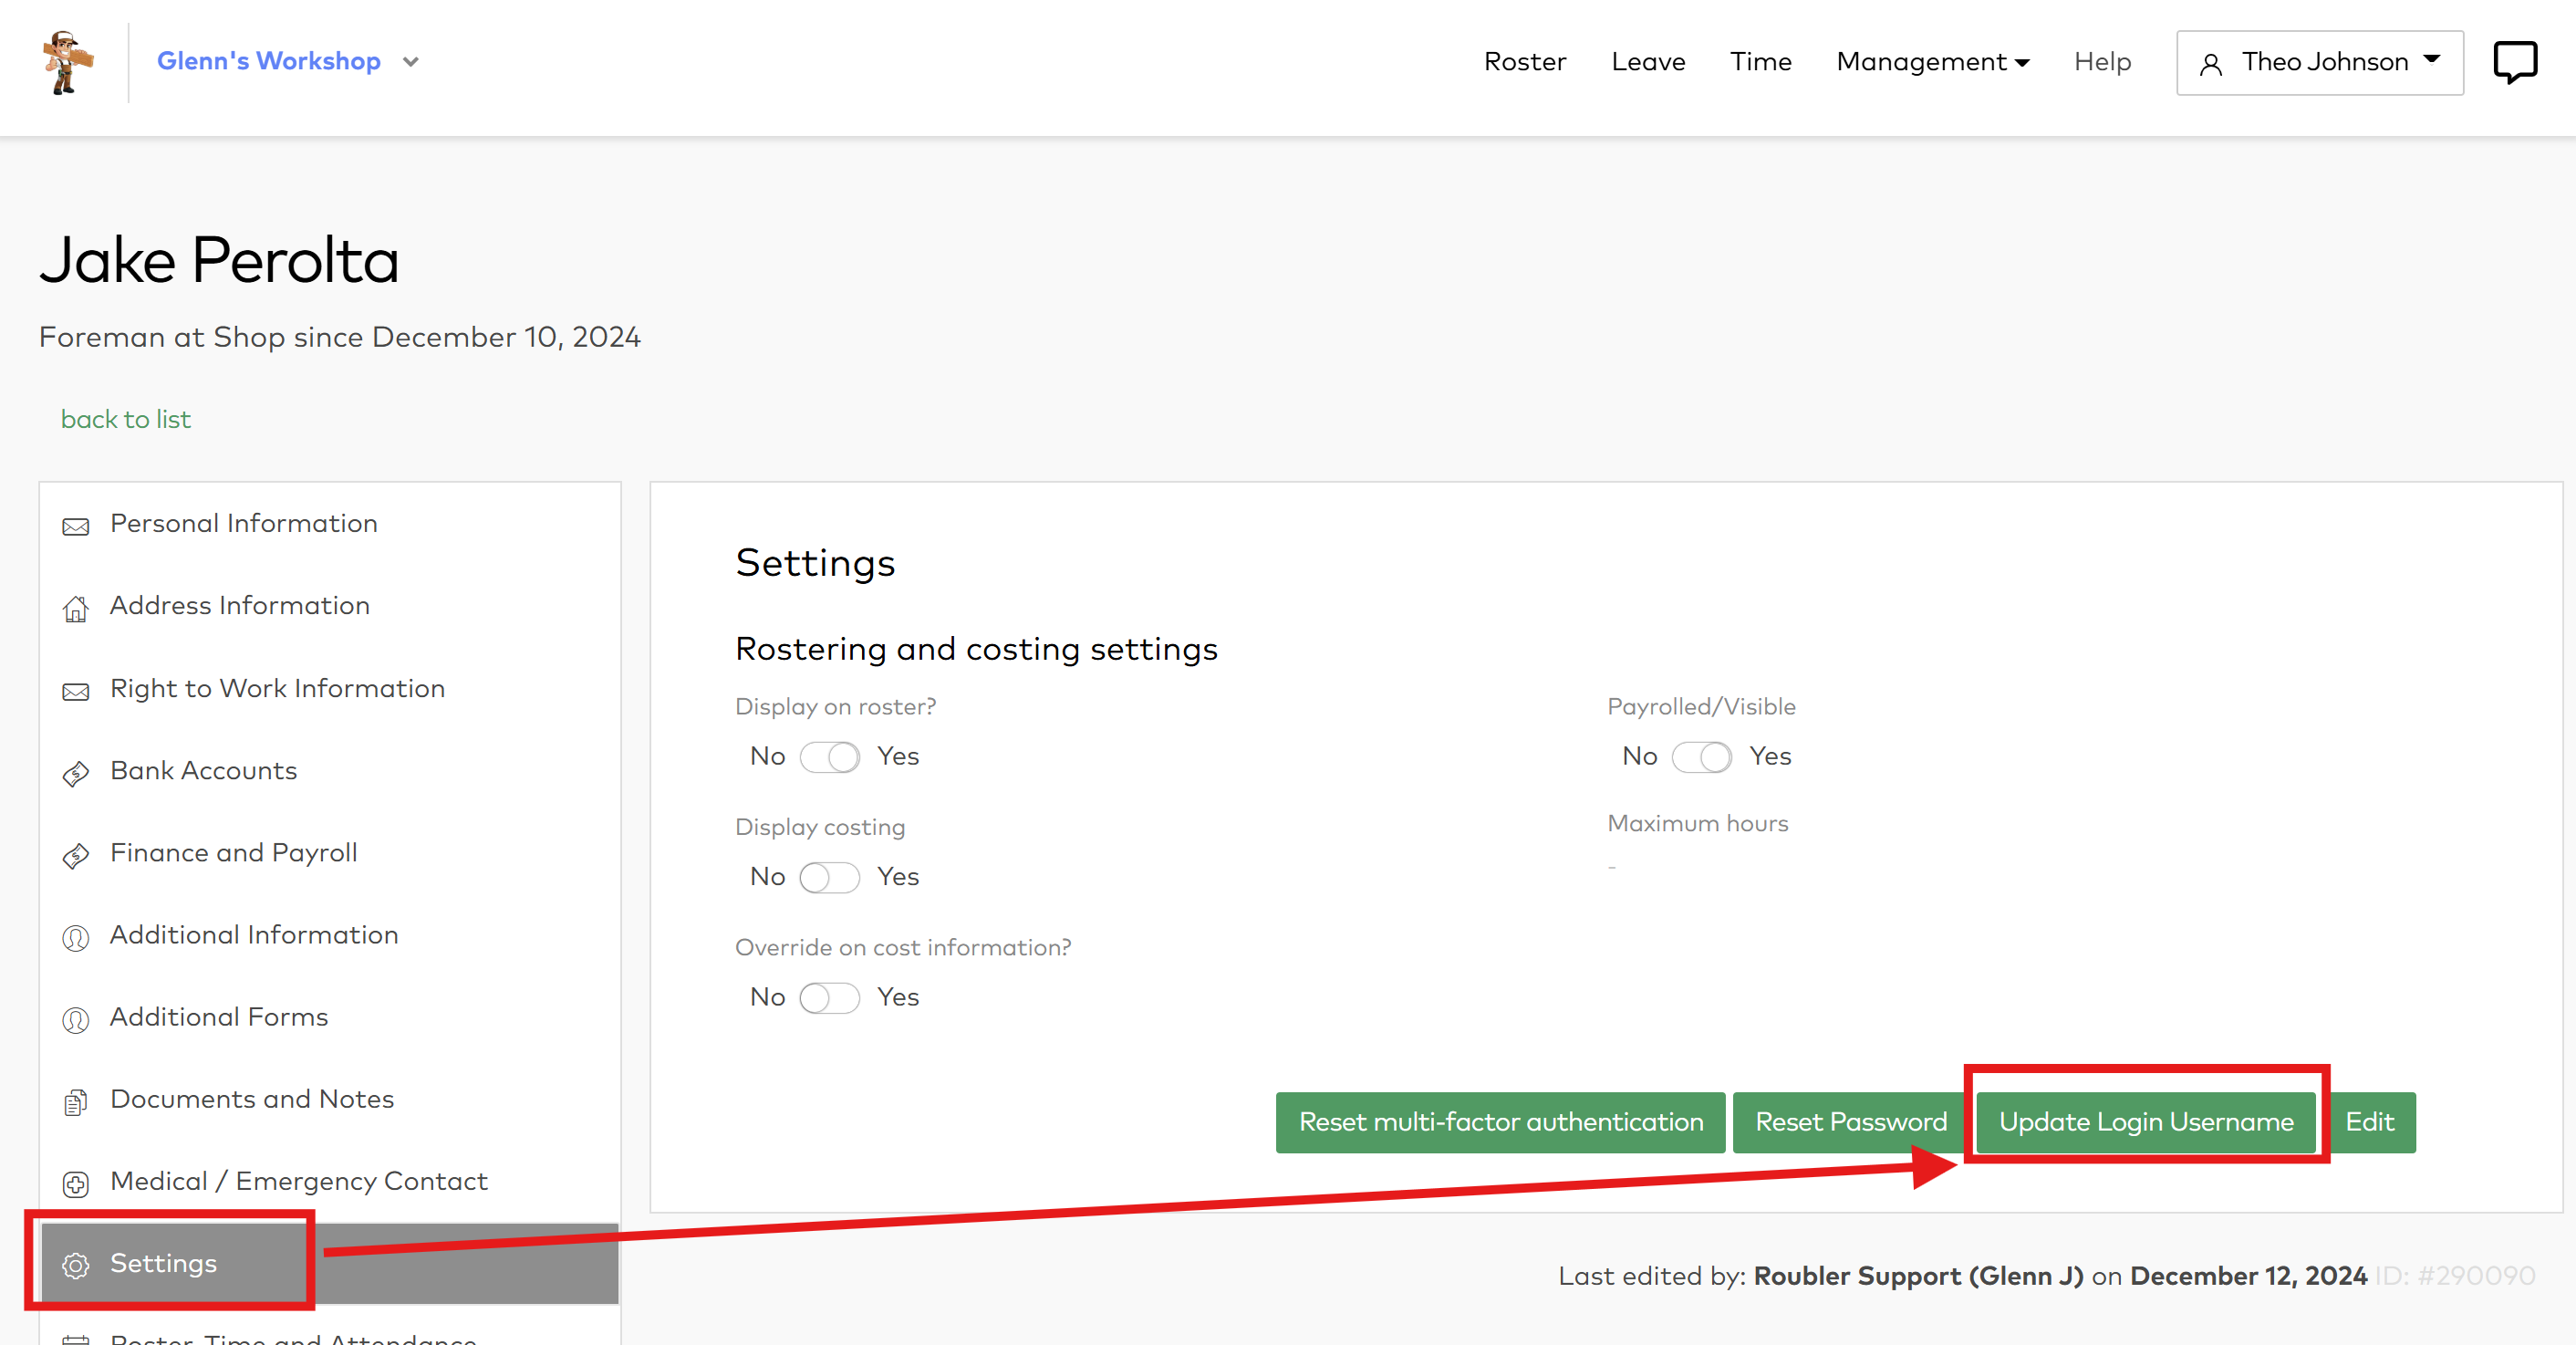
Task: Toggle the Override on cost information switch
Action: pyautogui.click(x=829, y=997)
